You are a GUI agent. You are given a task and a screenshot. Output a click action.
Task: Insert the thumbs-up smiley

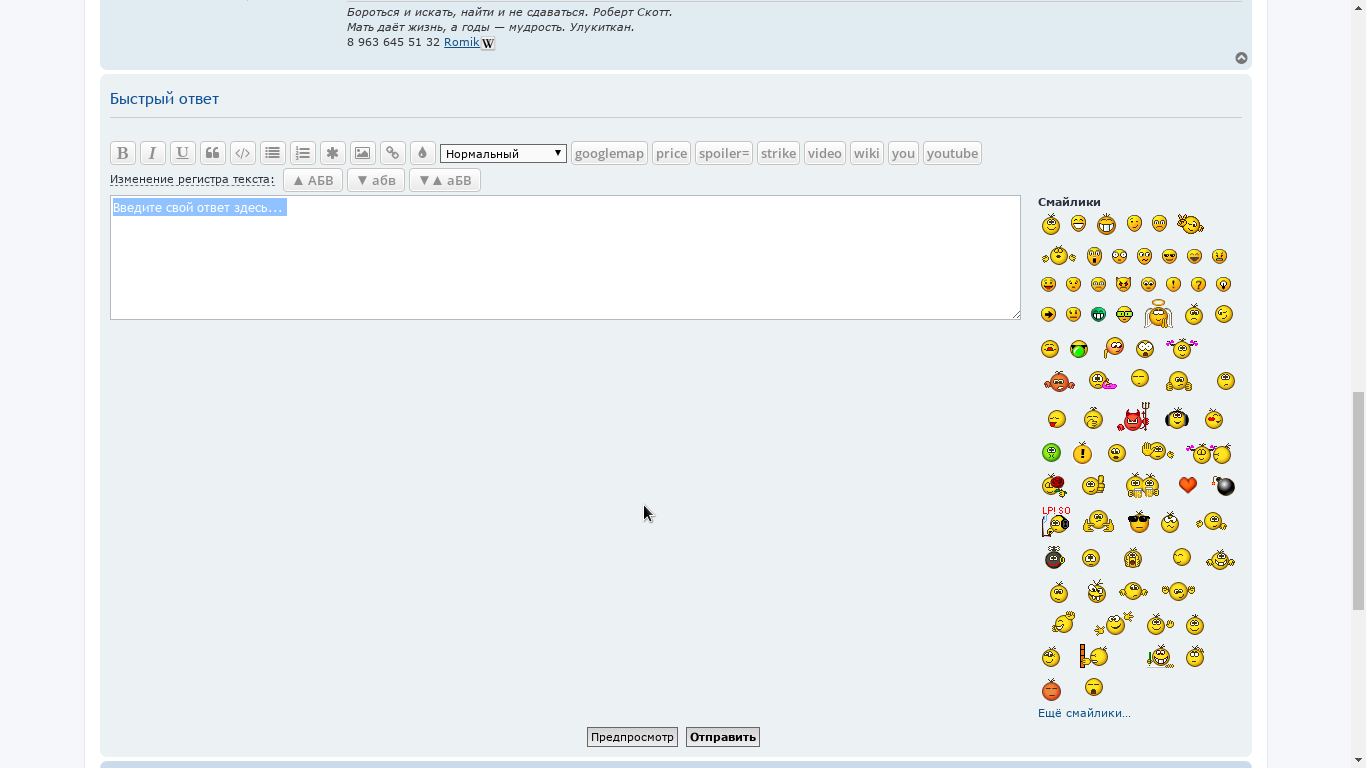(1094, 485)
